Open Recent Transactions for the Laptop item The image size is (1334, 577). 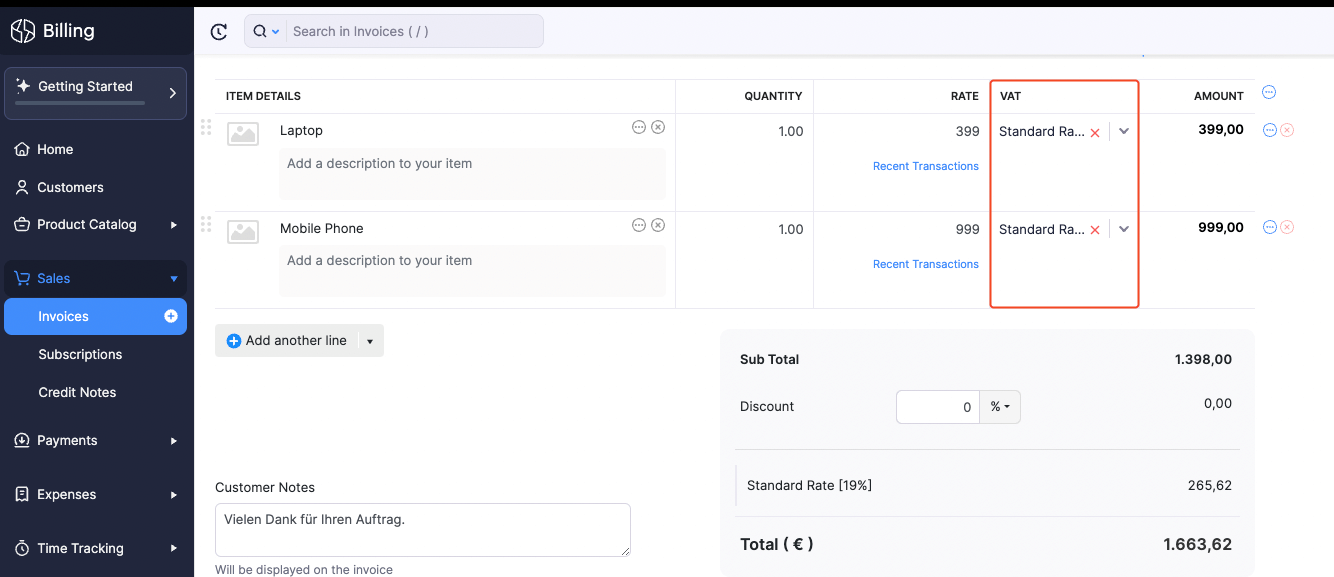tap(925, 166)
